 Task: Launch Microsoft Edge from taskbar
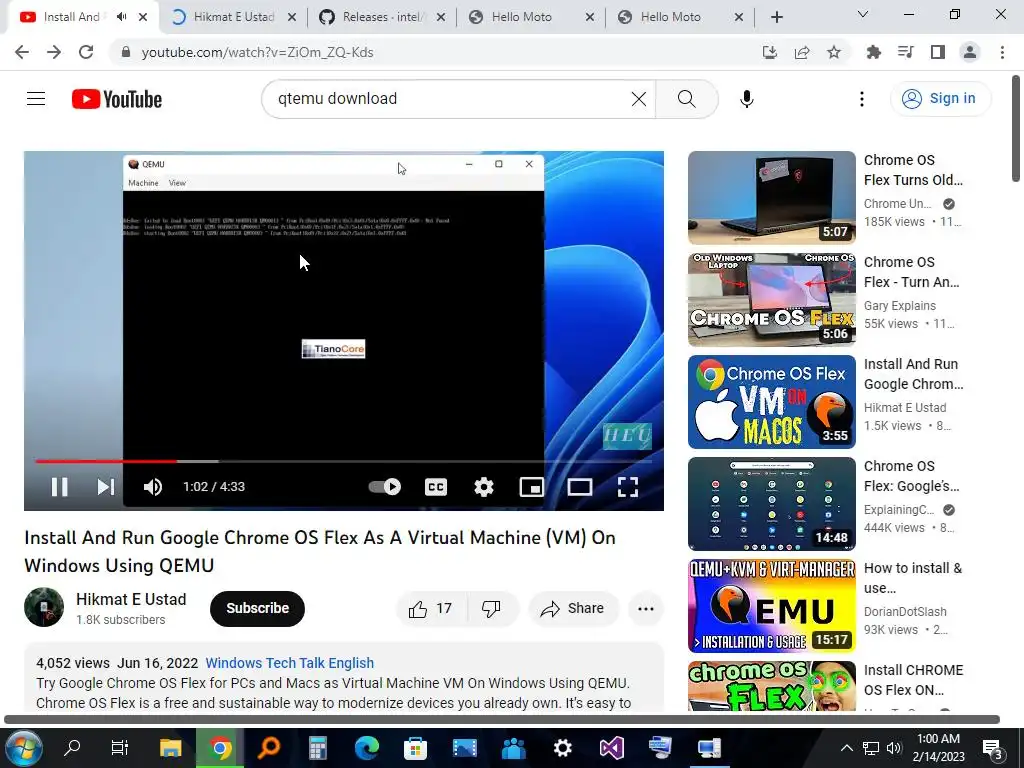pos(366,748)
